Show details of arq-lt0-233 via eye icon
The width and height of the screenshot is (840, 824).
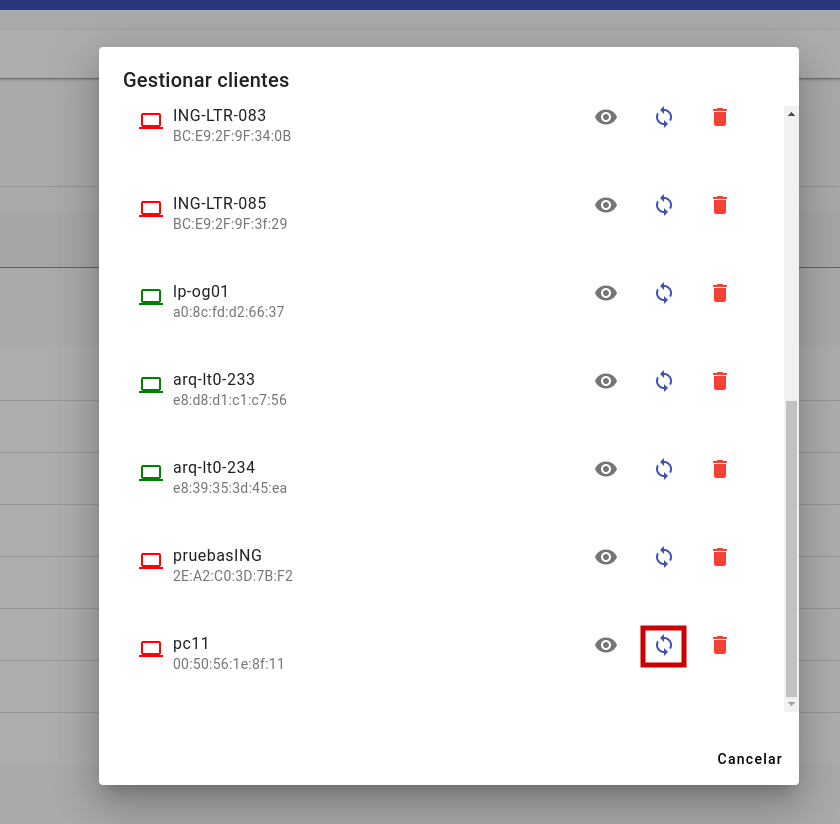(606, 381)
